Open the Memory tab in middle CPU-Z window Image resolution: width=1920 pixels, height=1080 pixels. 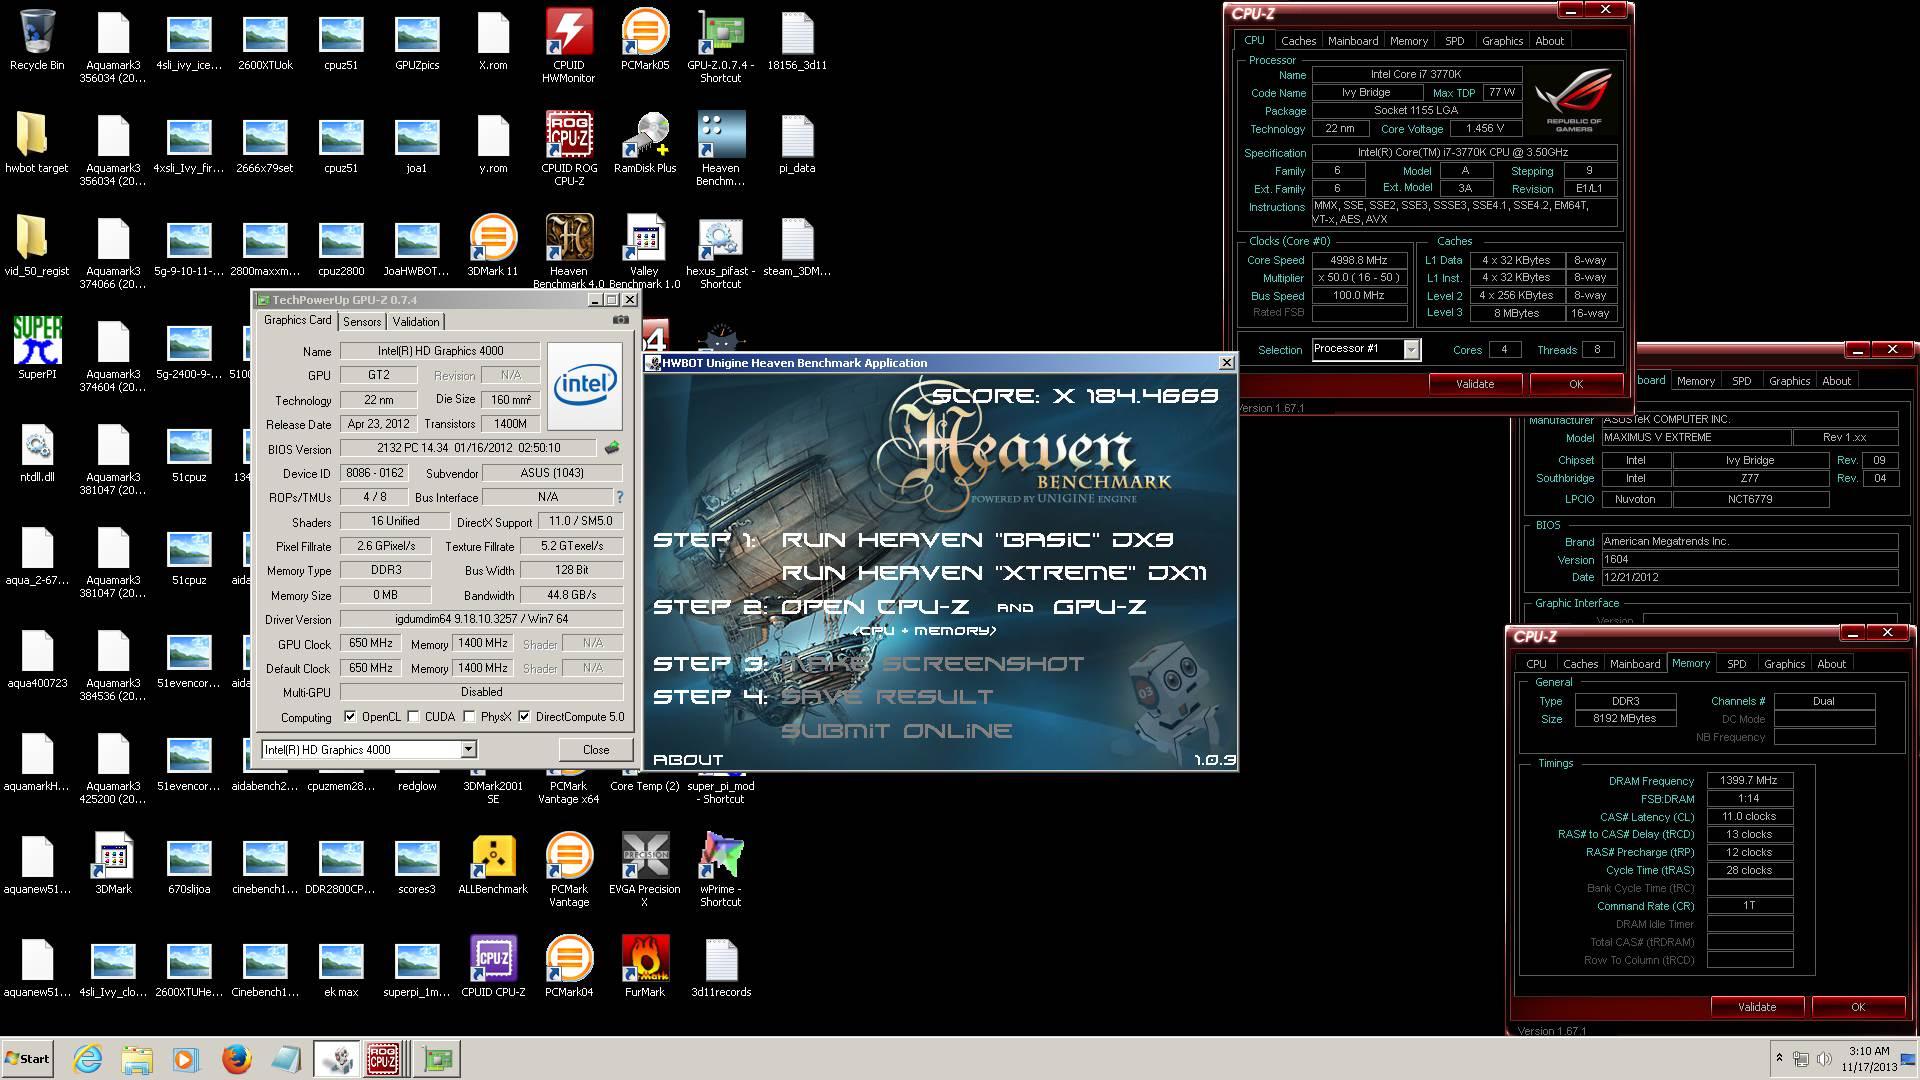[x=1696, y=381]
